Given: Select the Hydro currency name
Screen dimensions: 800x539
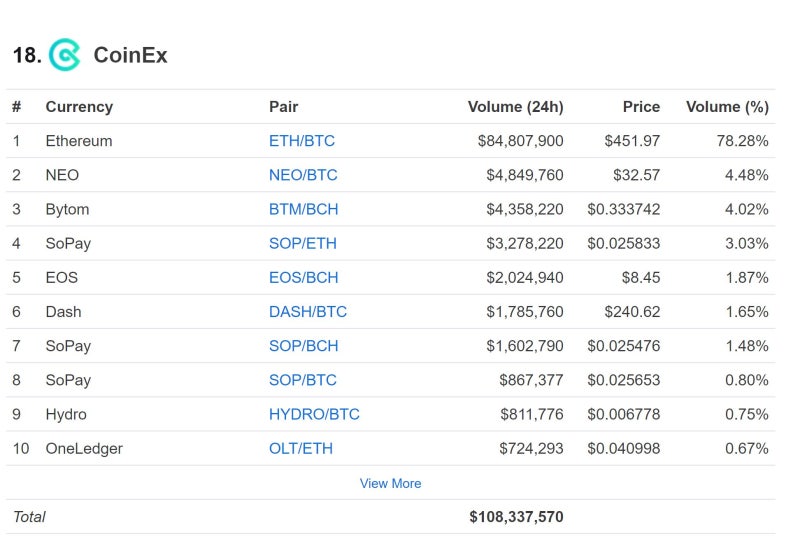Looking at the screenshot, I should pos(66,414).
